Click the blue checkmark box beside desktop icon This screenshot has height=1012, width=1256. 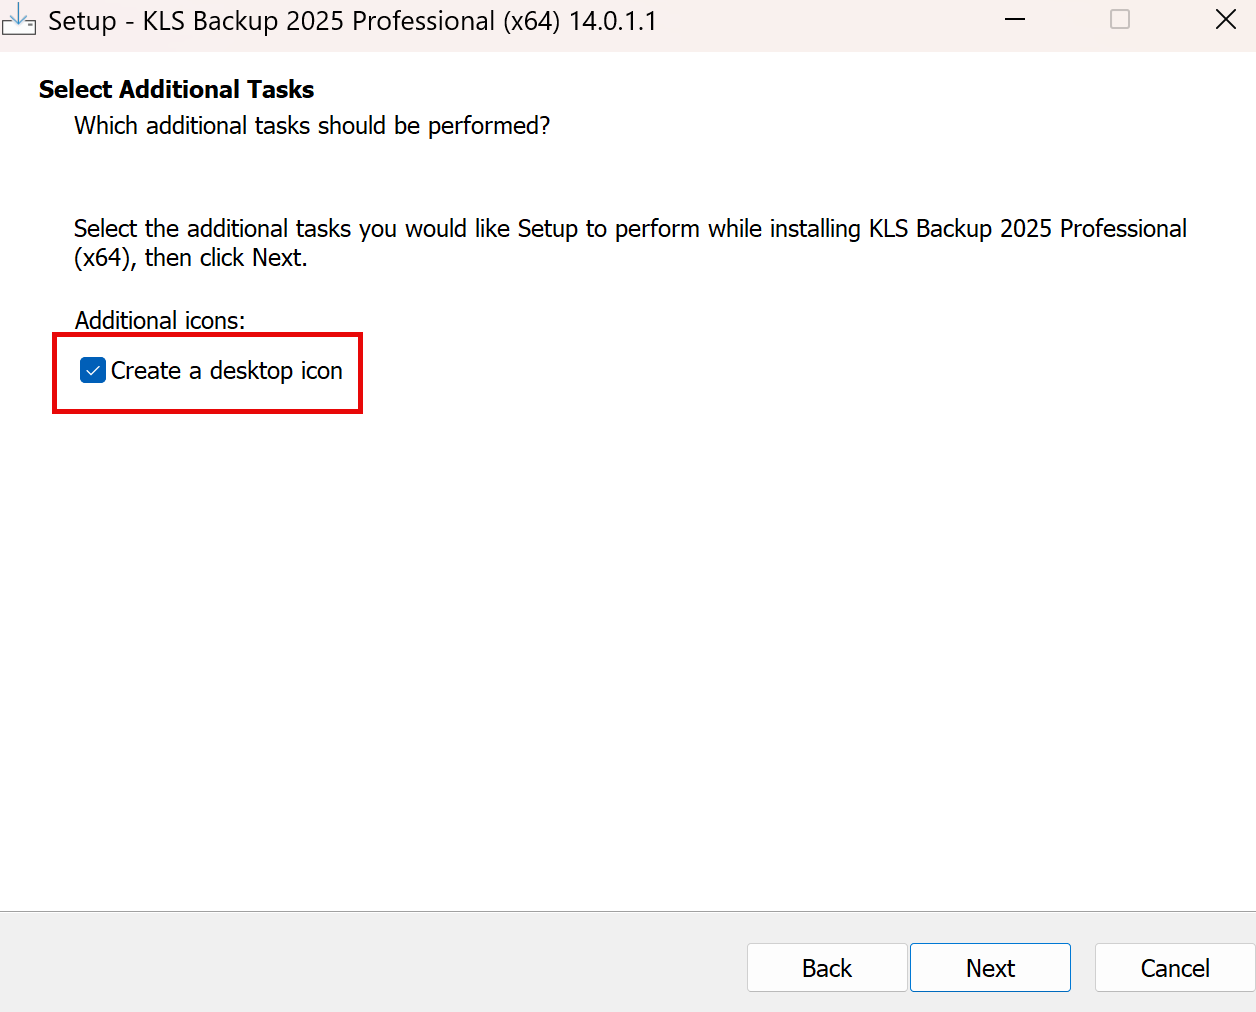tap(93, 371)
